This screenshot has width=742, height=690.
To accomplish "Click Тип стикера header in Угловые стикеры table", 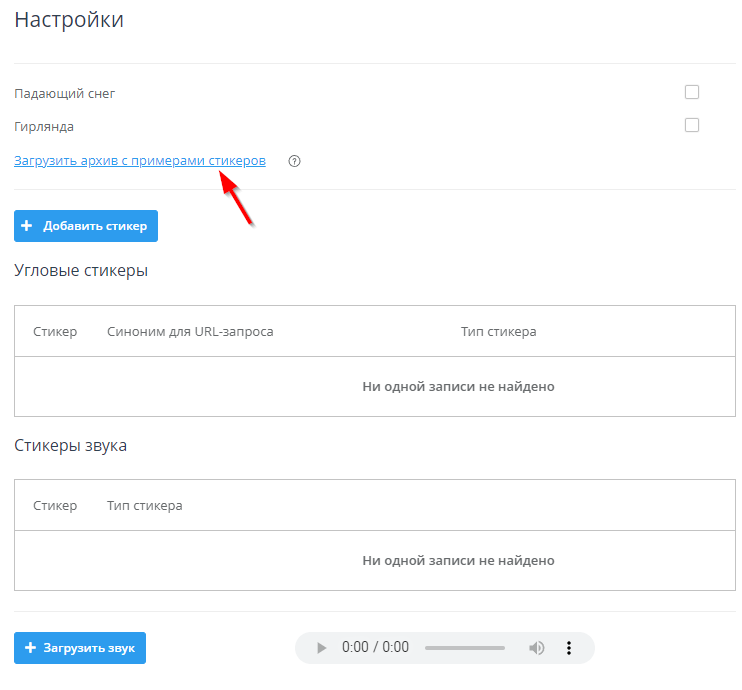I will [x=498, y=331].
